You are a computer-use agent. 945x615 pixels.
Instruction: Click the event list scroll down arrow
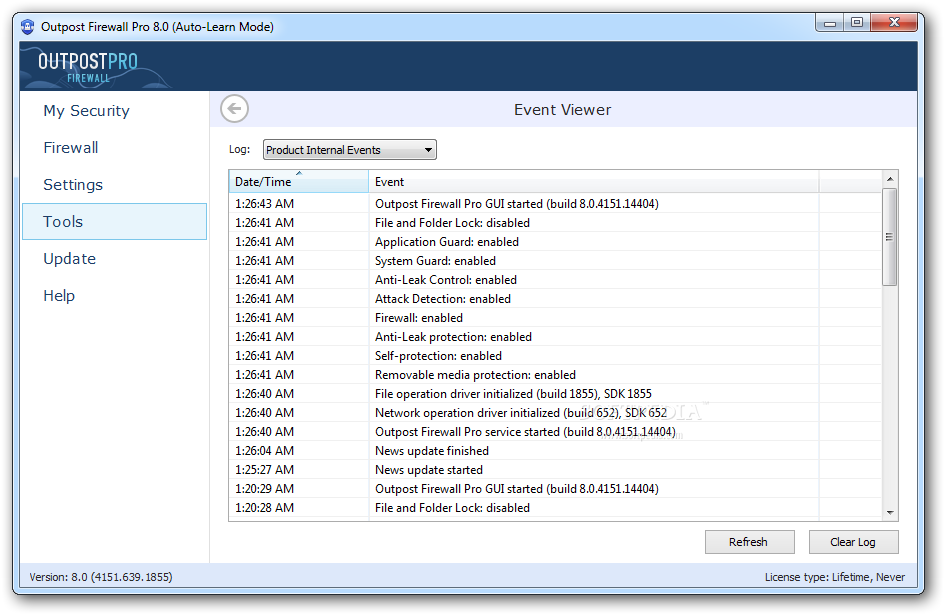890,512
